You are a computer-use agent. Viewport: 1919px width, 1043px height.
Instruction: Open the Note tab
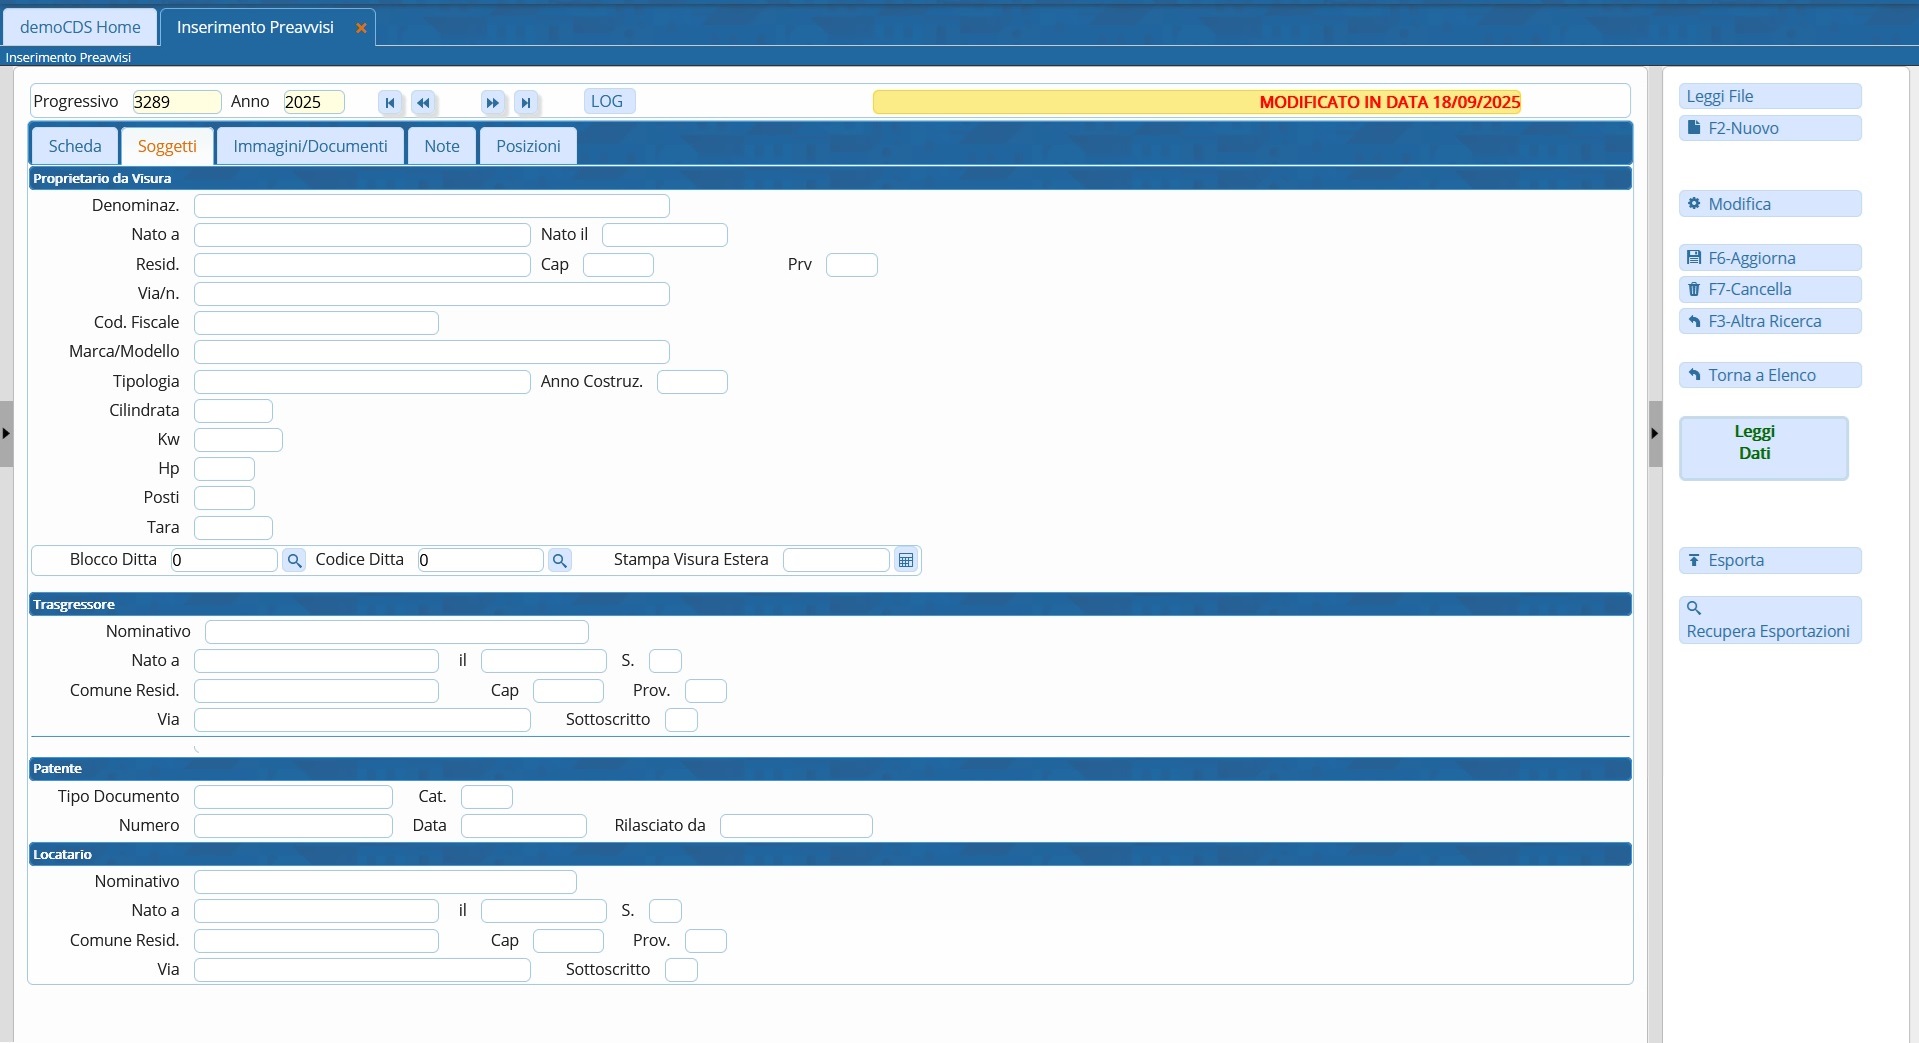click(442, 146)
